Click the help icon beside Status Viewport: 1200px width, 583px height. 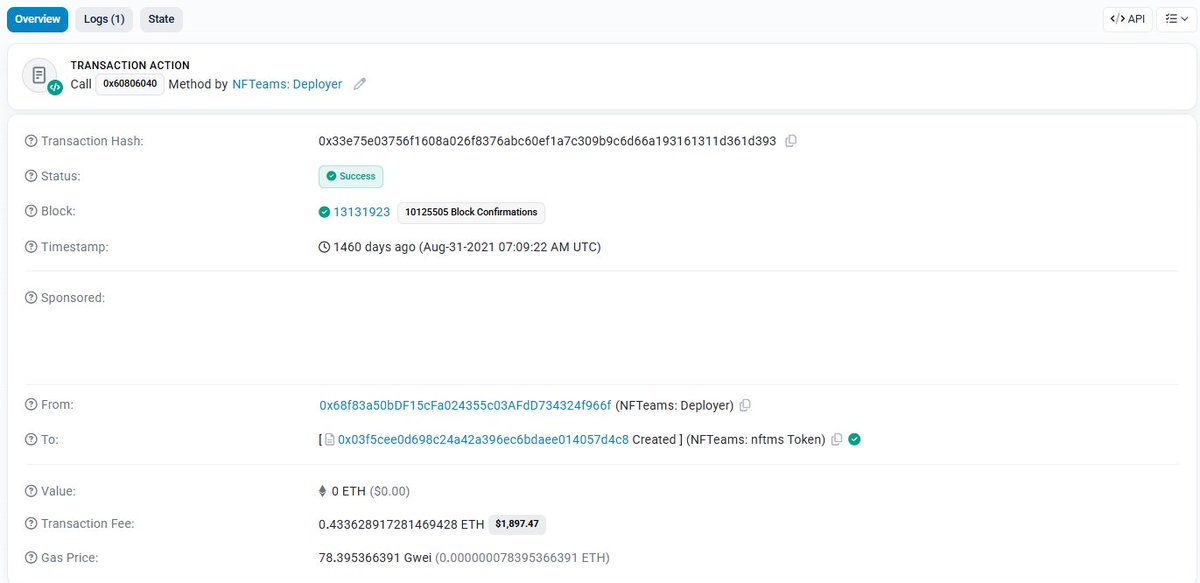click(31, 176)
